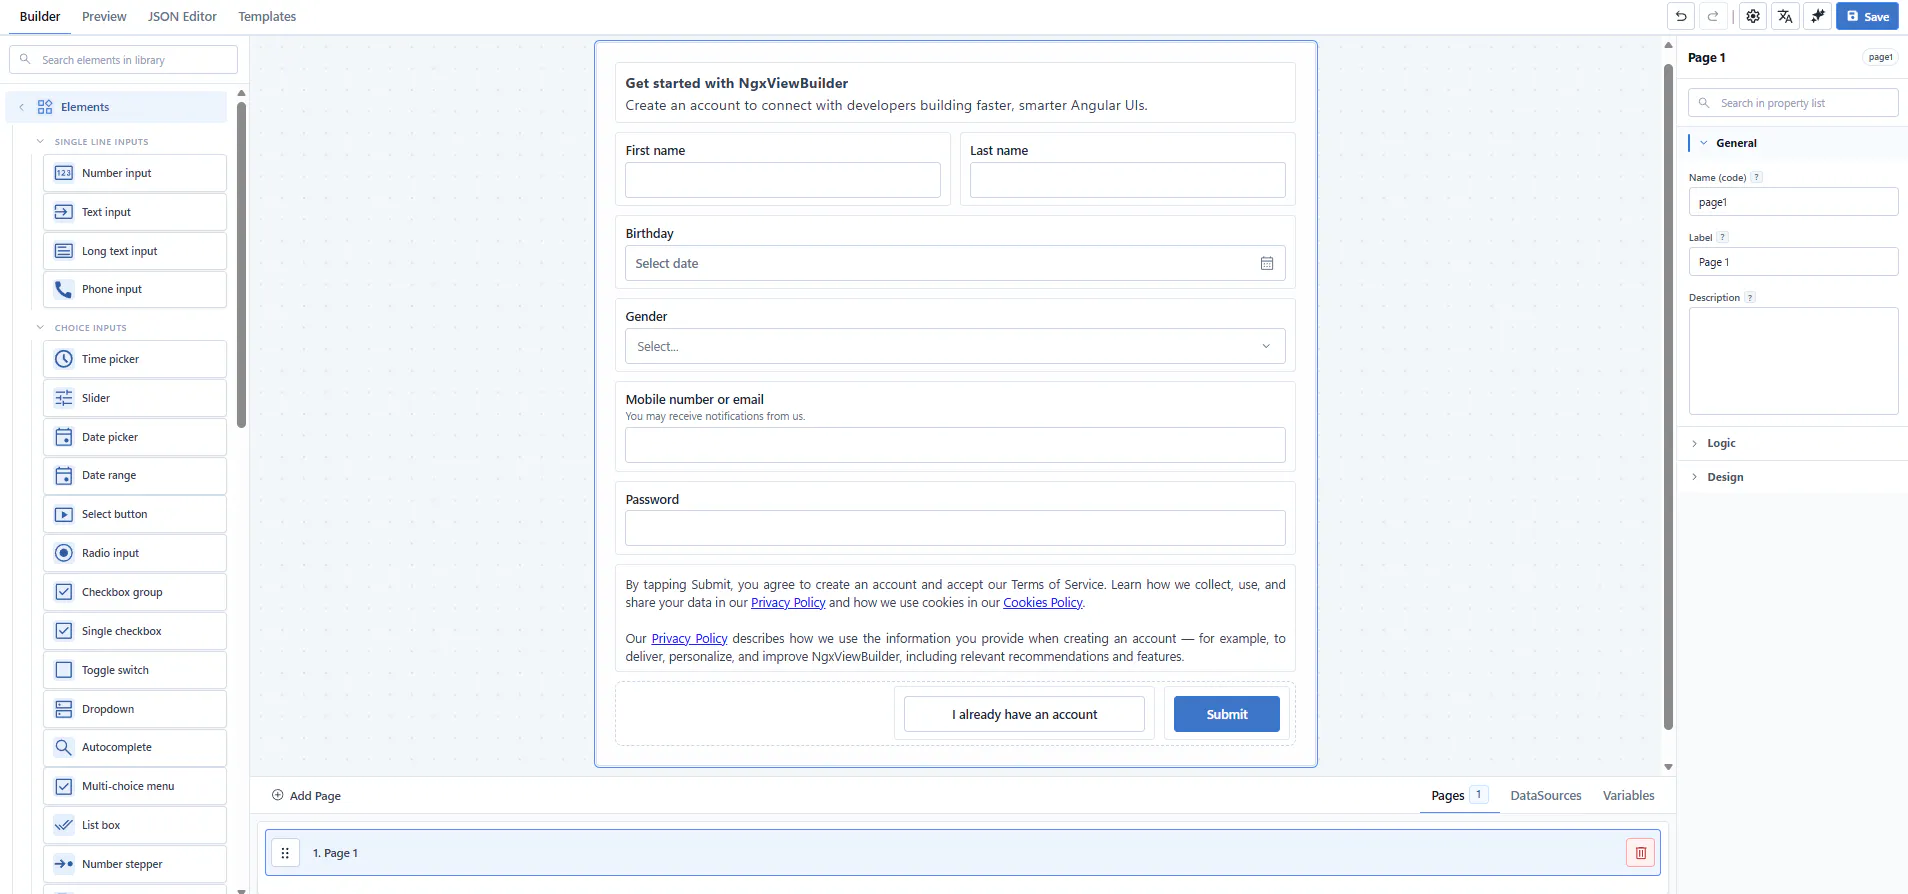Add the Radio input element

click(135, 553)
